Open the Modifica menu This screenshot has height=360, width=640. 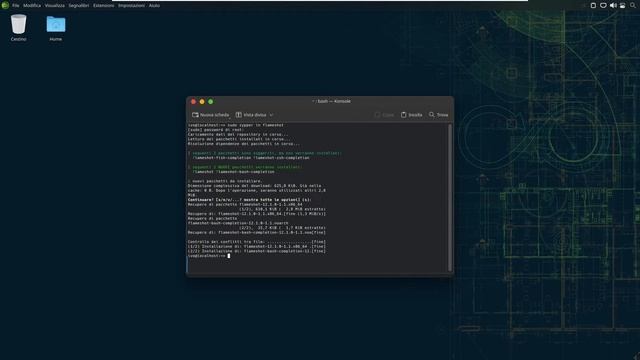pyautogui.click(x=32, y=6)
